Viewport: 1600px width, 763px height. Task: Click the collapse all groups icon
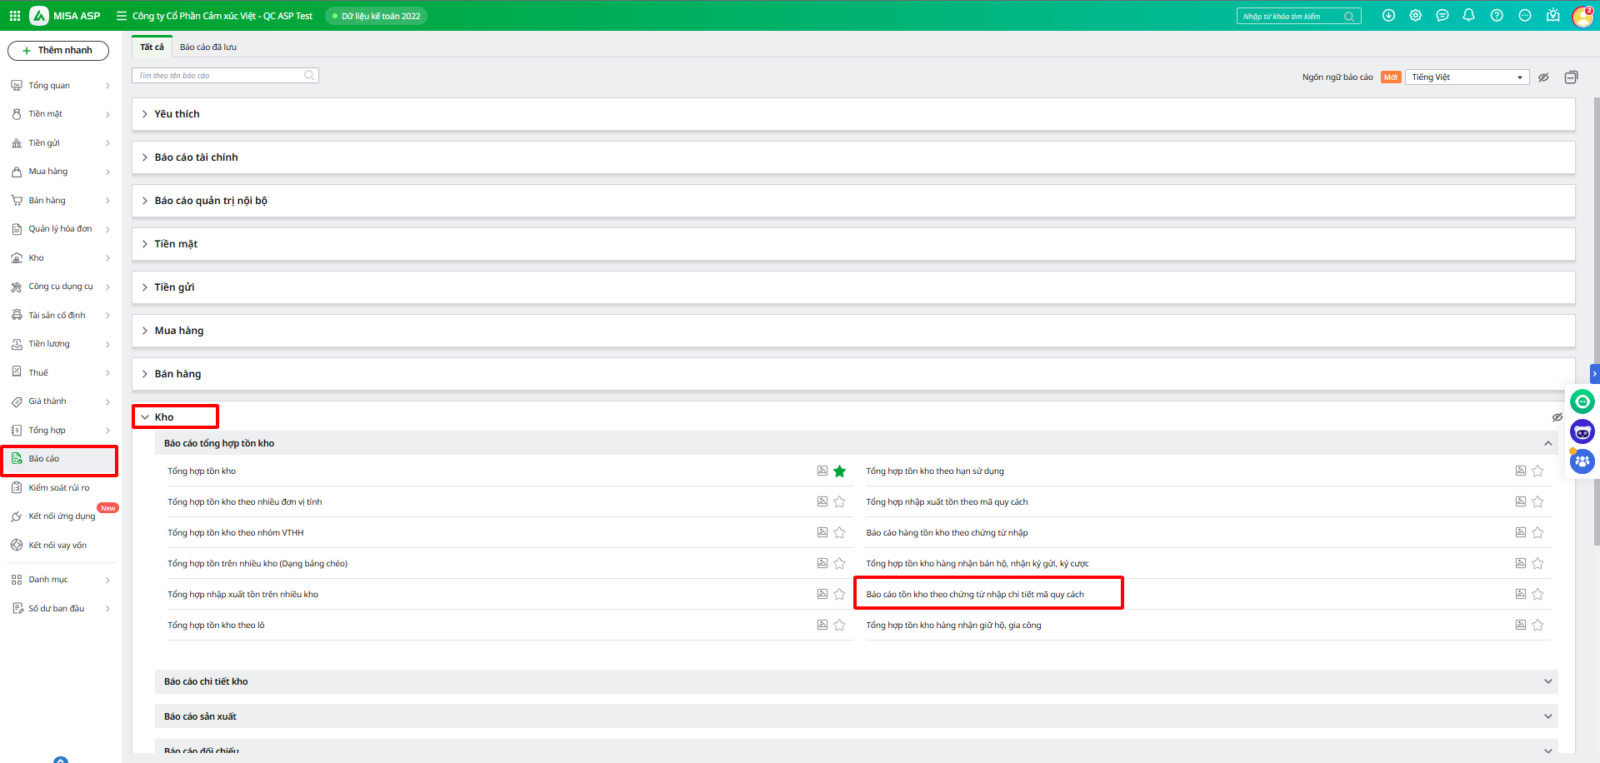click(1571, 77)
